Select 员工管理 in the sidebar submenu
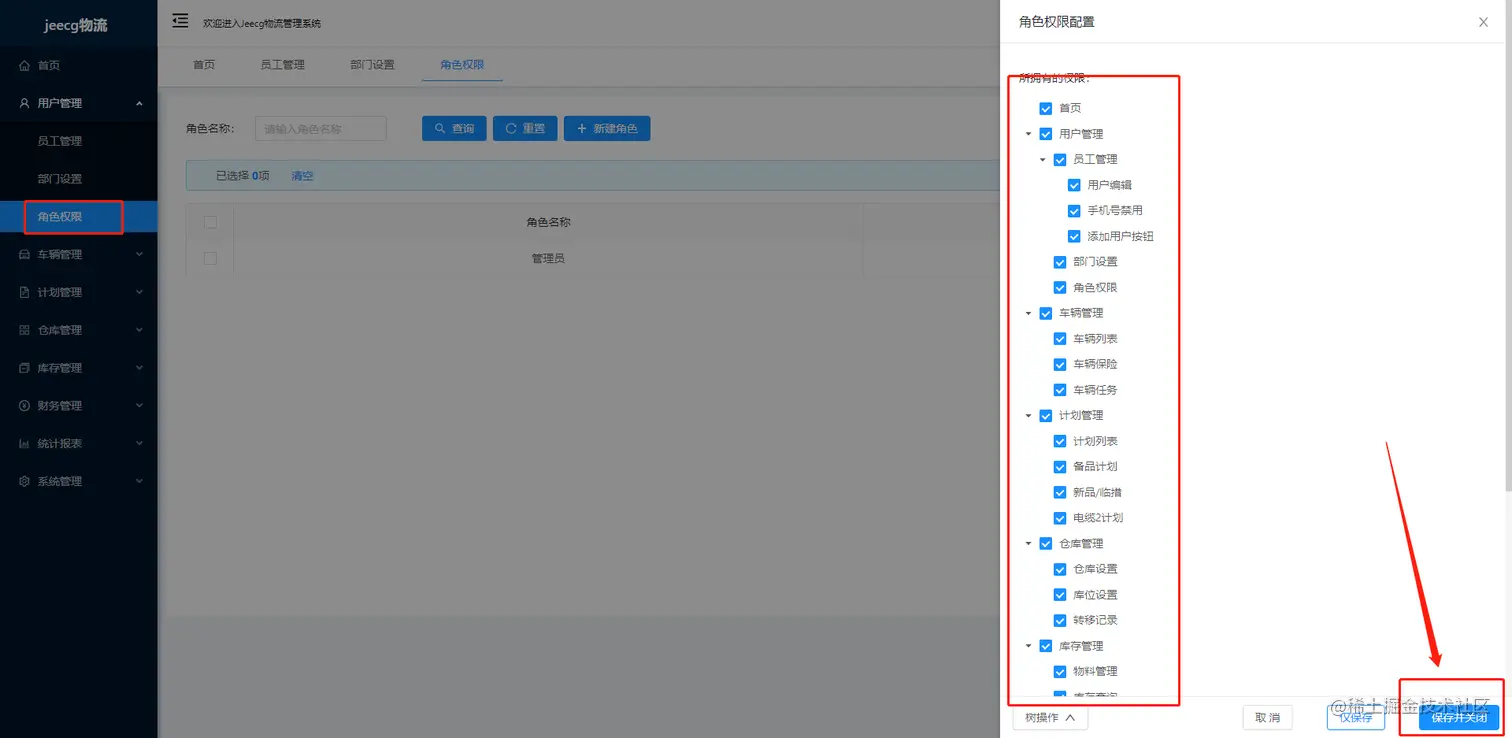The width and height of the screenshot is (1512, 738). pos(78,141)
